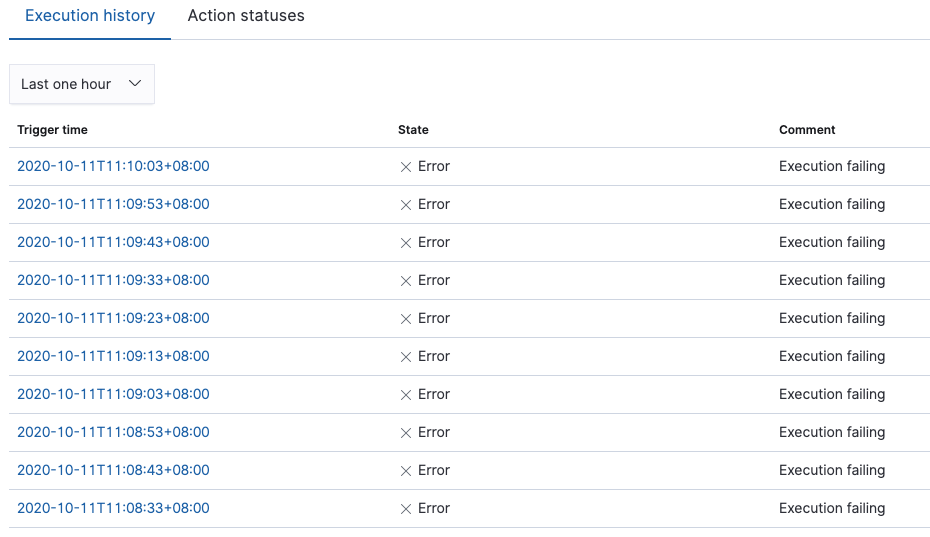Click error X icon for 11:10:03 execution
The width and height of the screenshot is (930, 537).
click(x=406, y=167)
